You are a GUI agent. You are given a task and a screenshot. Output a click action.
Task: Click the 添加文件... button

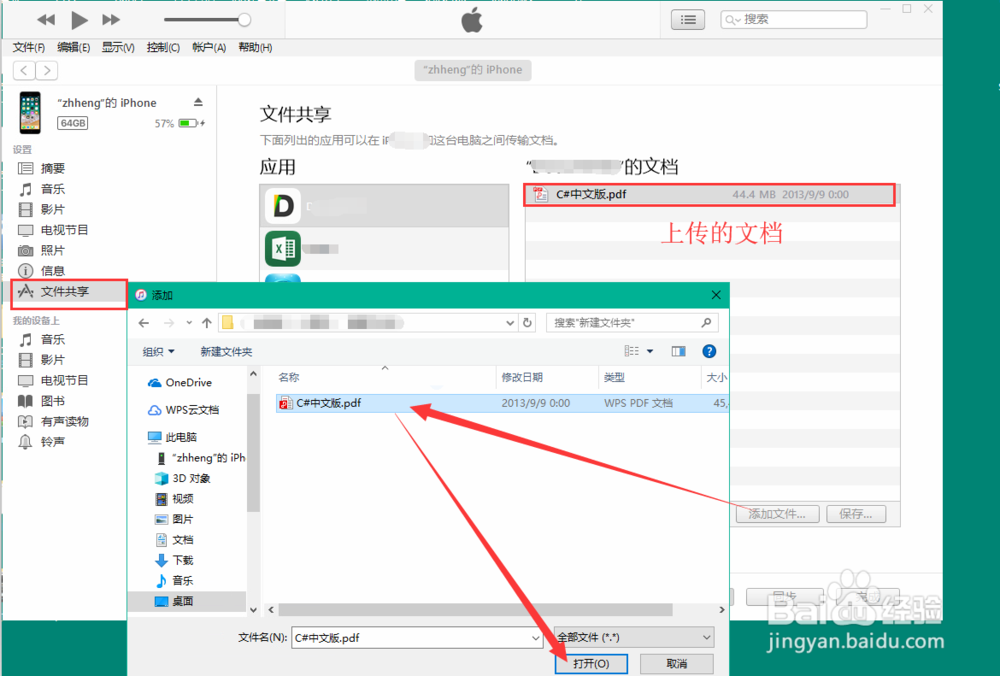coord(777,513)
